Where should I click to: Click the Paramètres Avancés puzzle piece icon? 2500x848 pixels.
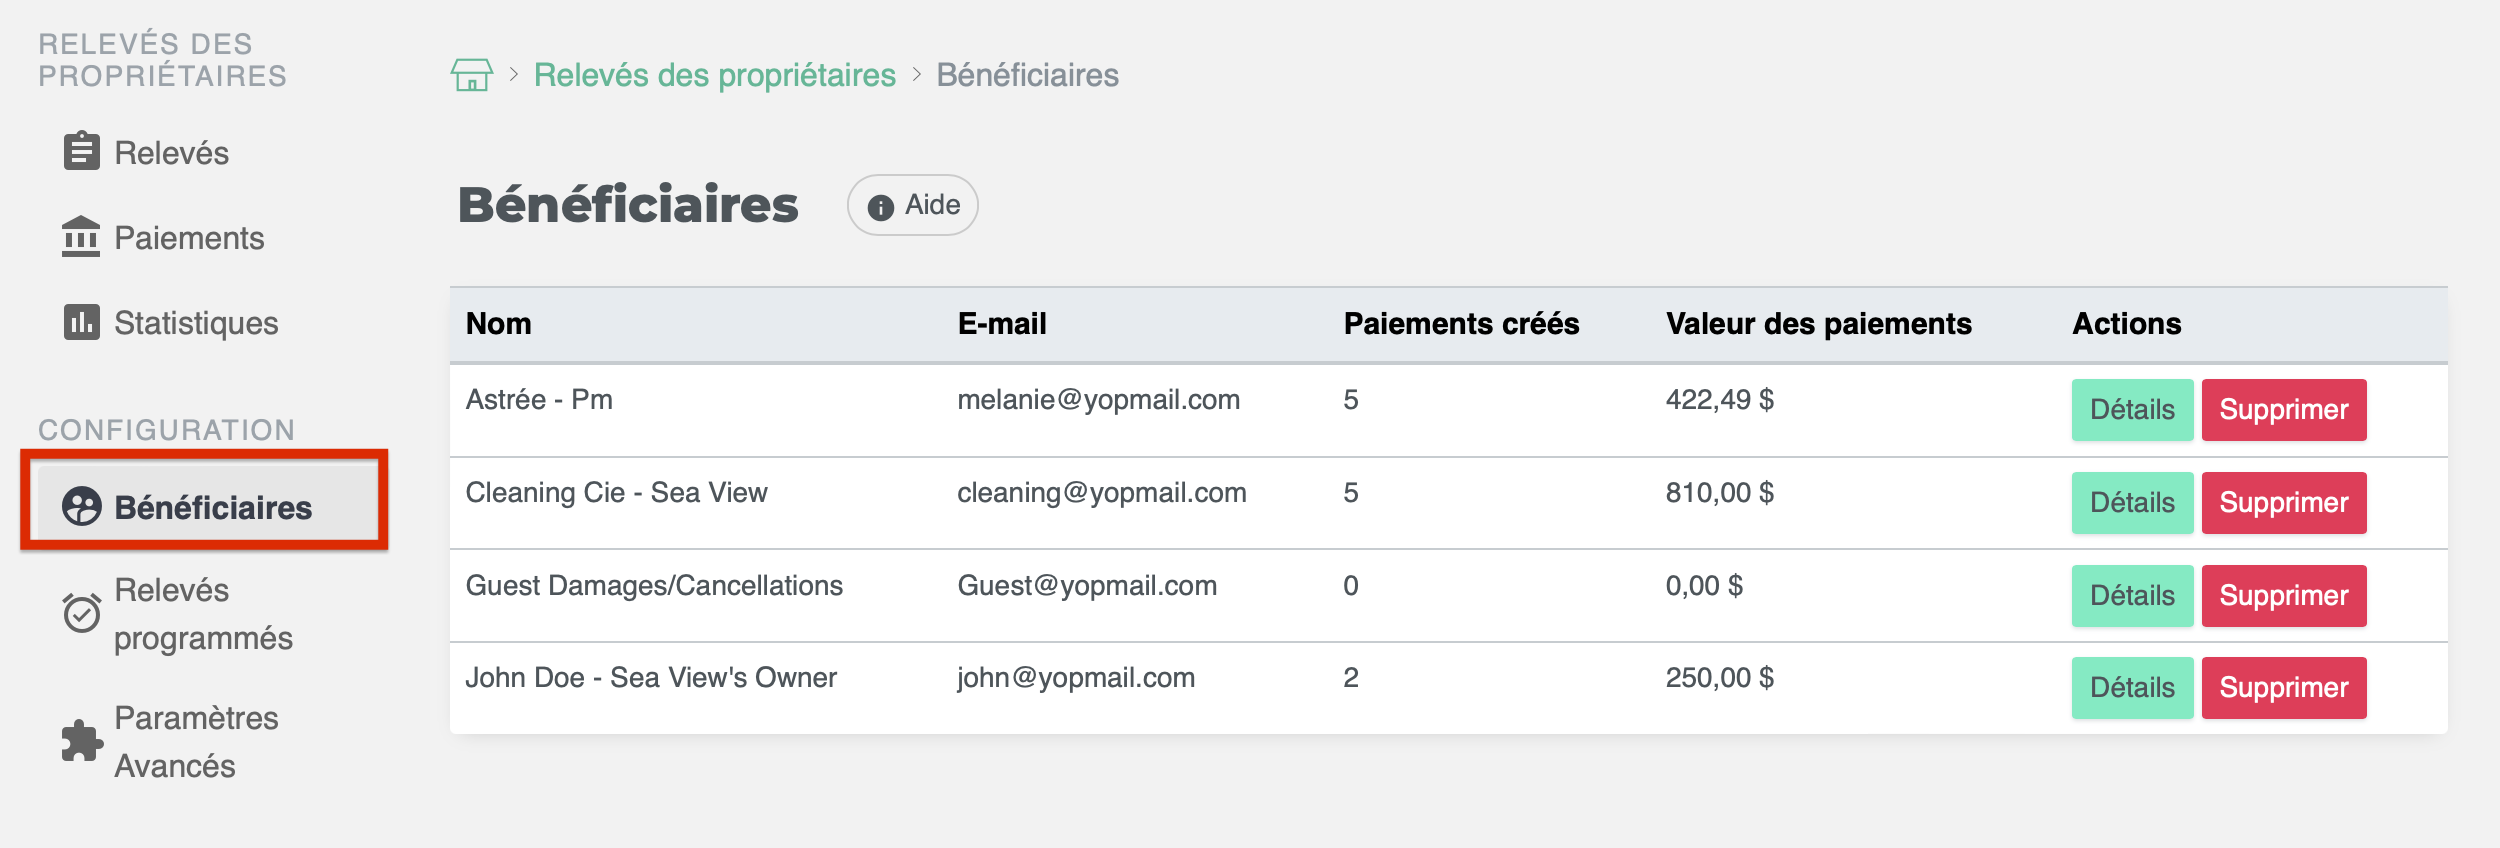coord(81,741)
